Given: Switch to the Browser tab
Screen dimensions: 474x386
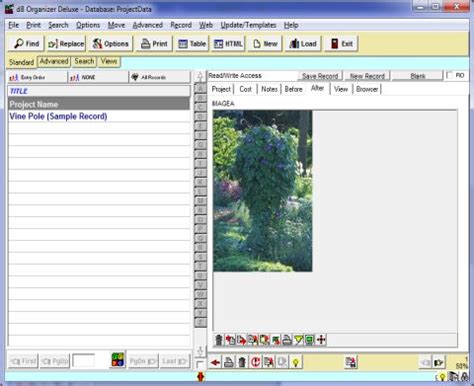Looking at the screenshot, I should pos(367,89).
